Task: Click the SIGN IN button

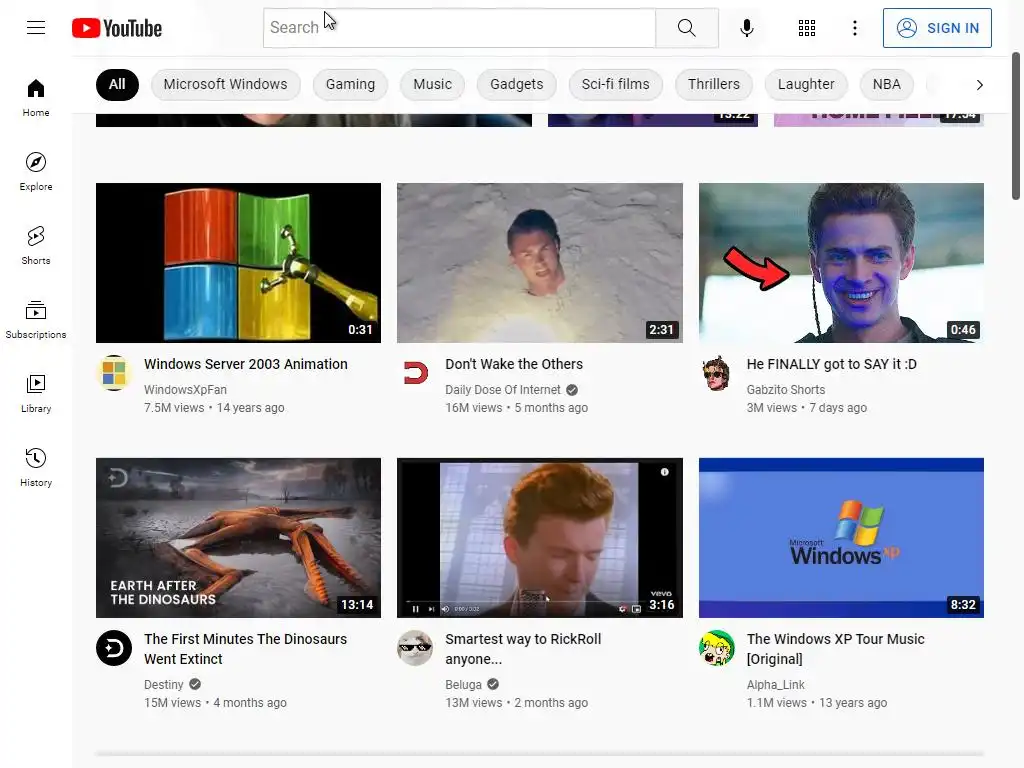Action: coord(937,28)
